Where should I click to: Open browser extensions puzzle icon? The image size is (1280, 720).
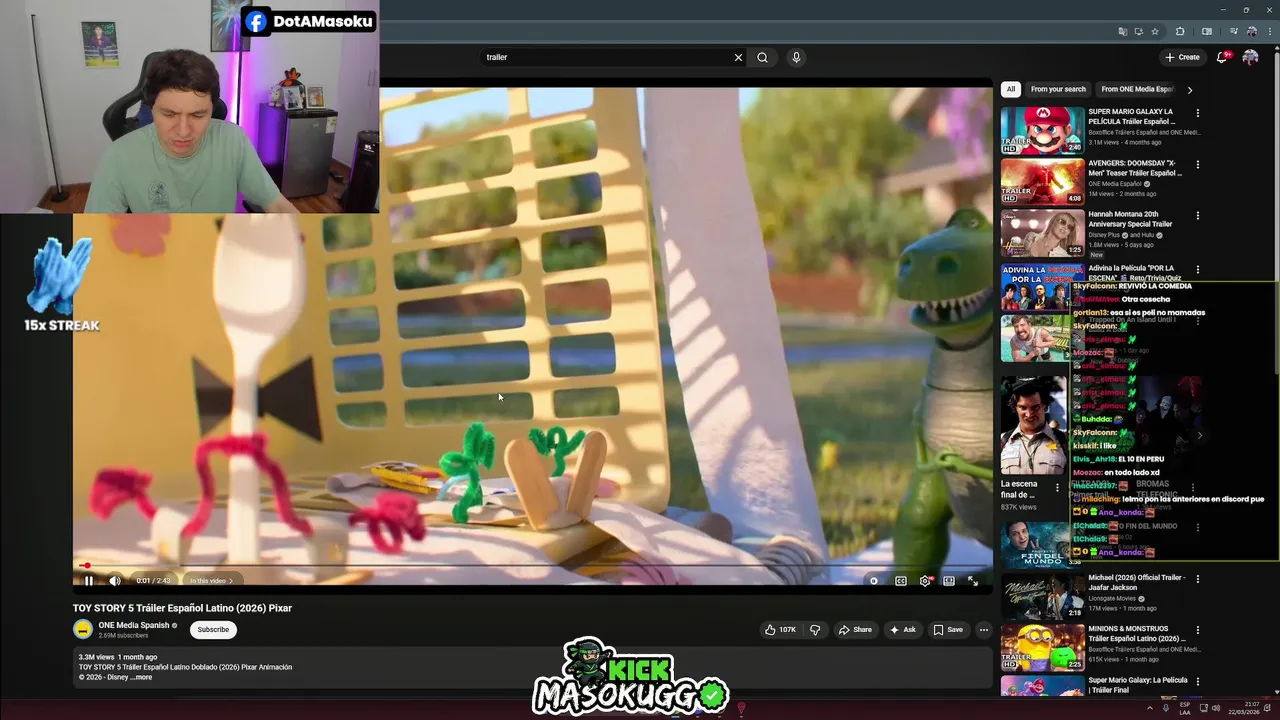coord(1180,31)
